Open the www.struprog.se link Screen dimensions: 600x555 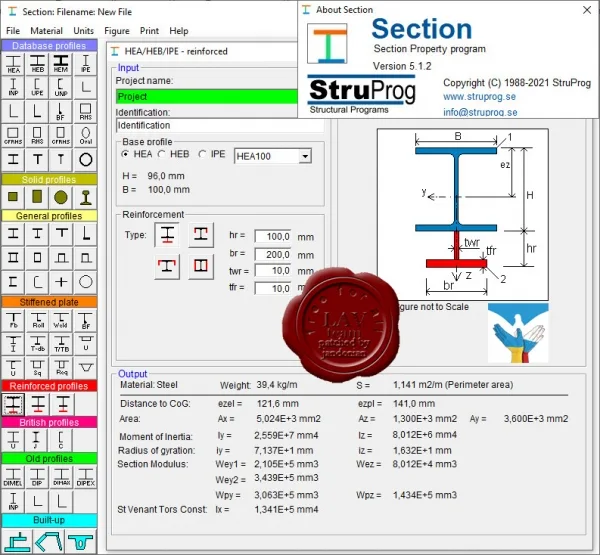pos(479,96)
